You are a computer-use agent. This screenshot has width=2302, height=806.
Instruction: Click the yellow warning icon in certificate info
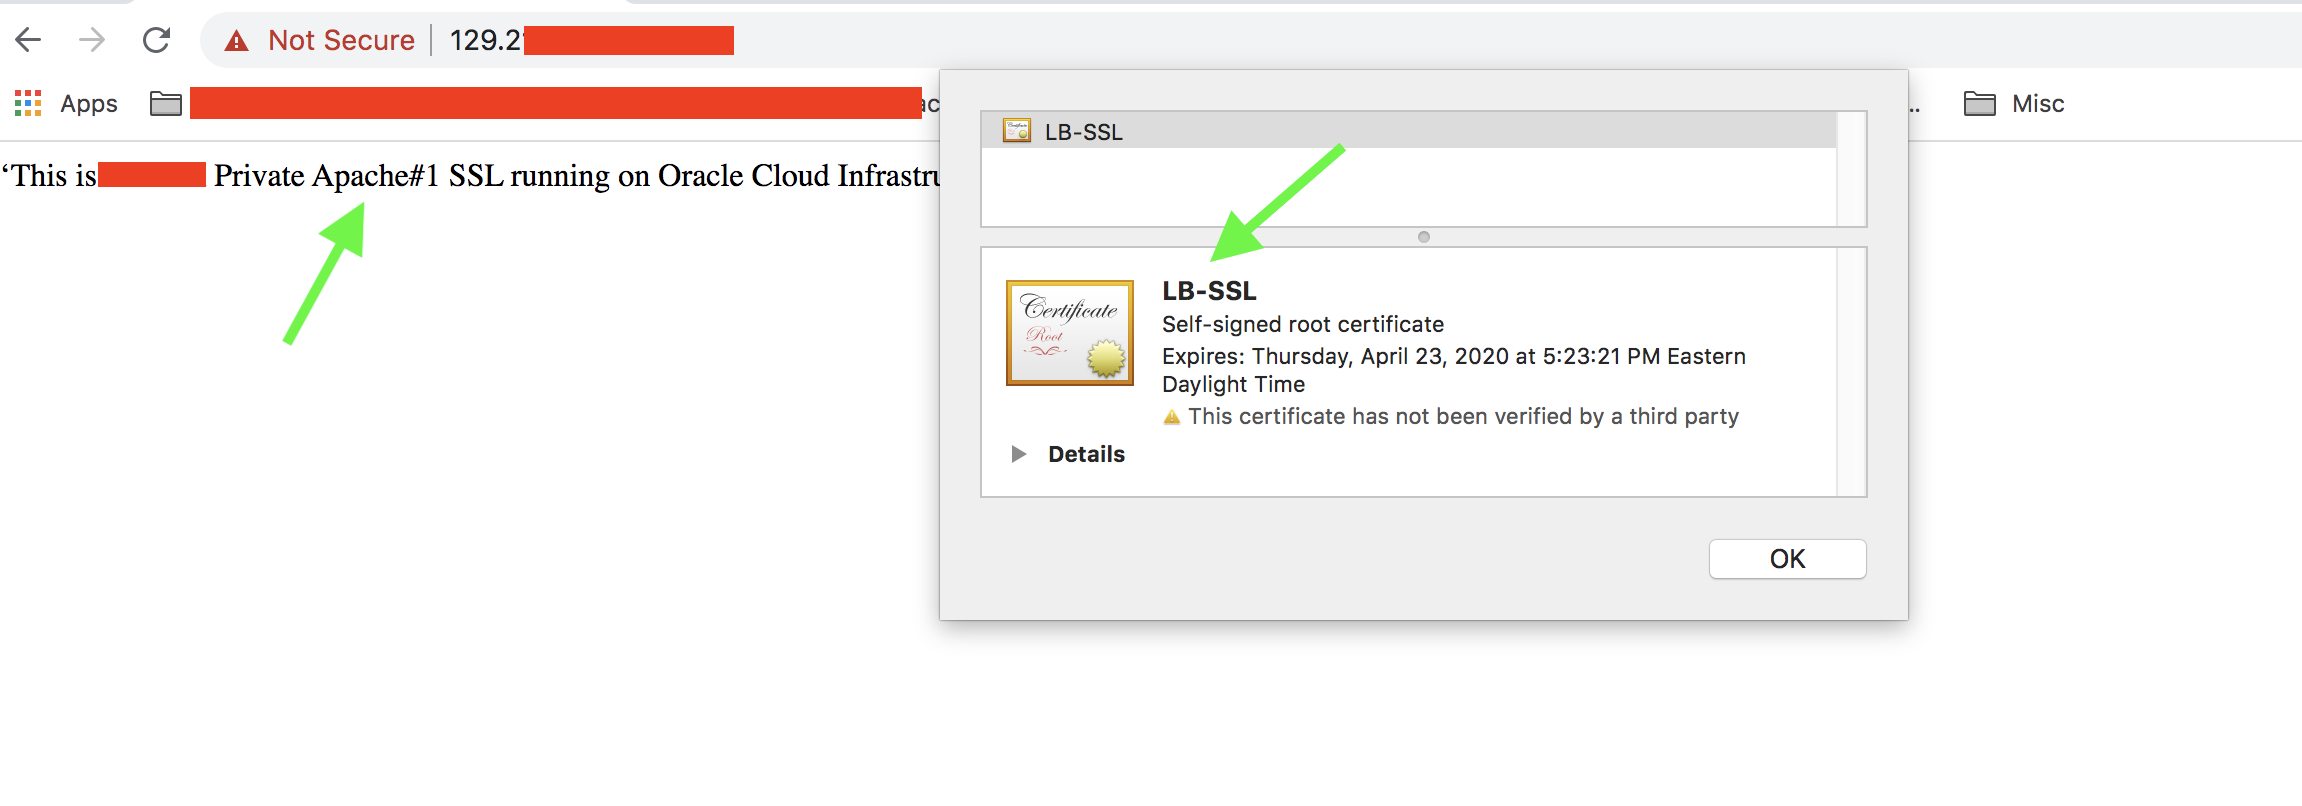[1172, 417]
